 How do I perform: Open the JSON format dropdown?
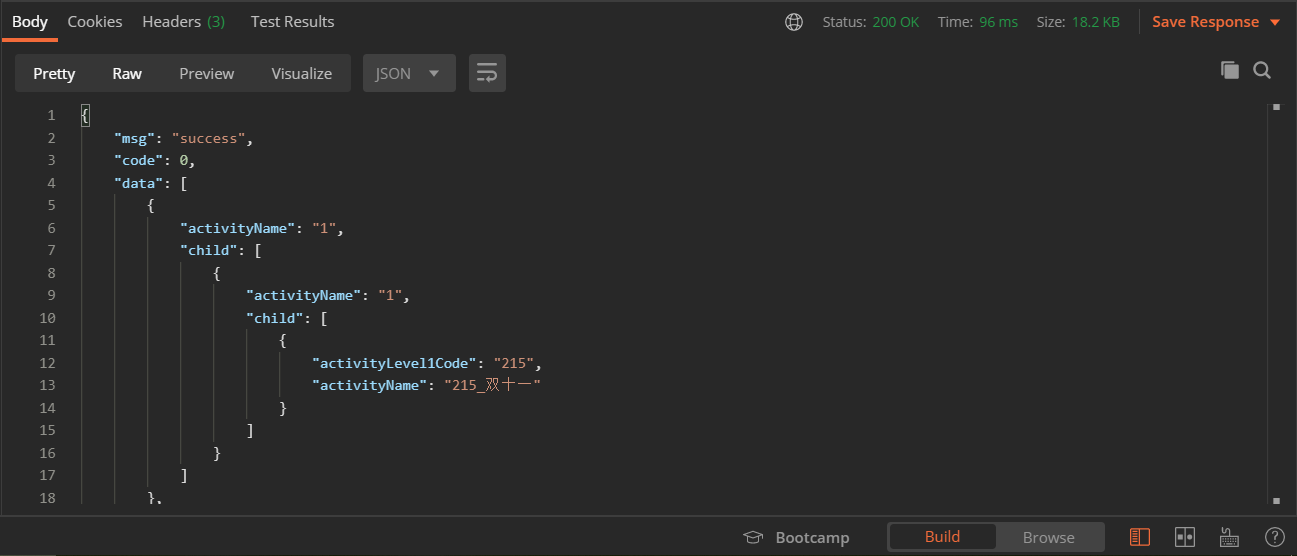click(409, 73)
